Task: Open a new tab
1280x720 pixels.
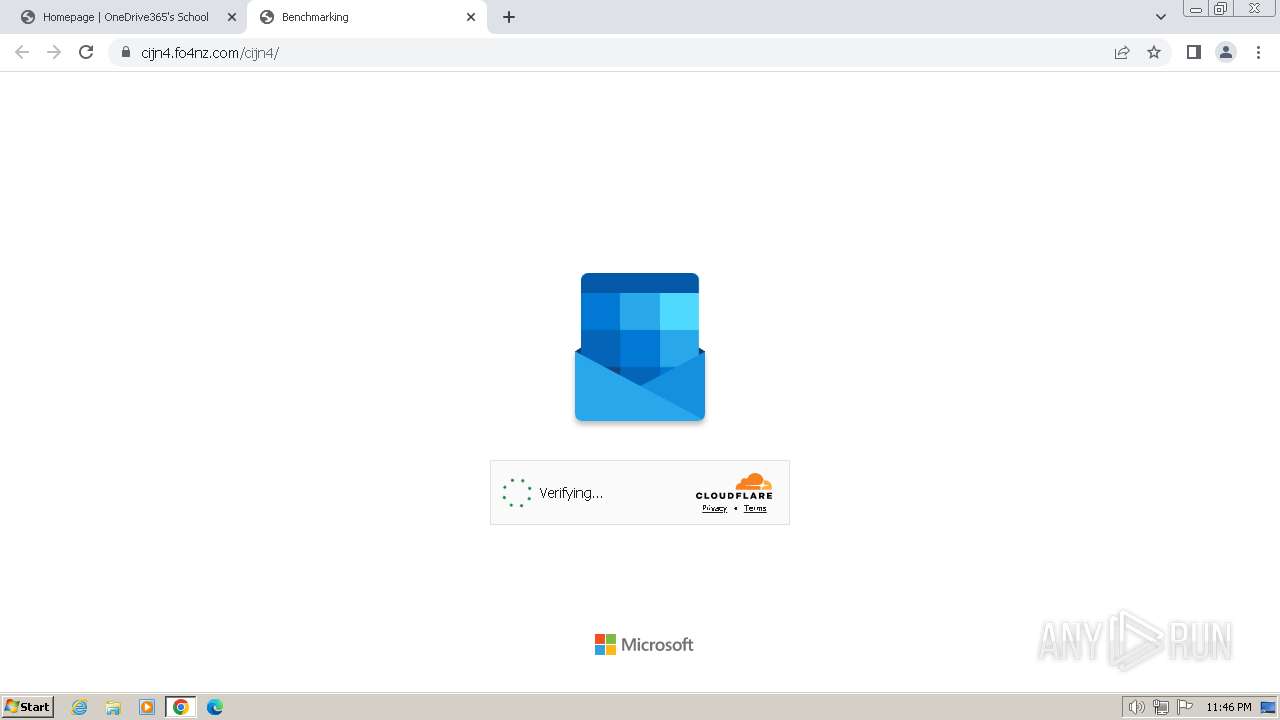Action: (x=509, y=17)
